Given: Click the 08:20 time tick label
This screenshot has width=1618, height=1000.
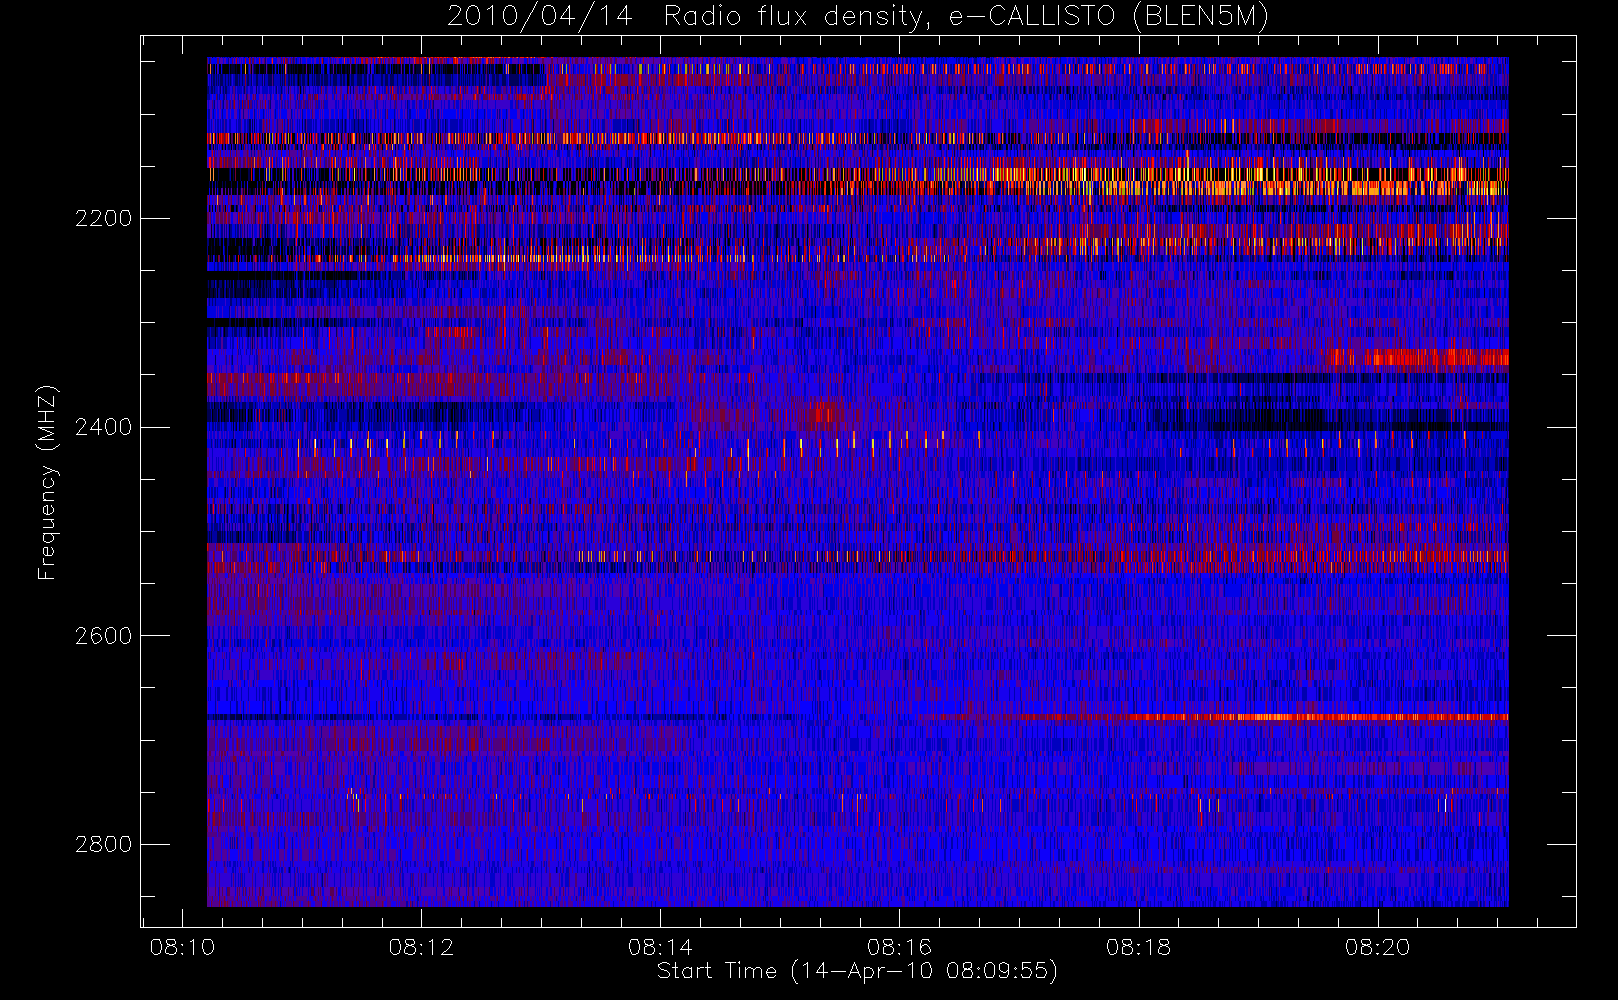Looking at the screenshot, I should tap(1377, 947).
